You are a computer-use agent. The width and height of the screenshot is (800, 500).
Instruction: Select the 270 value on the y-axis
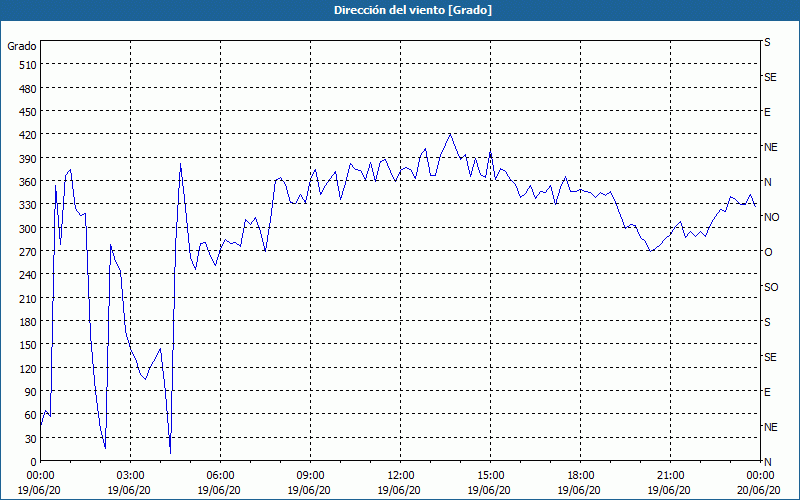[28, 252]
